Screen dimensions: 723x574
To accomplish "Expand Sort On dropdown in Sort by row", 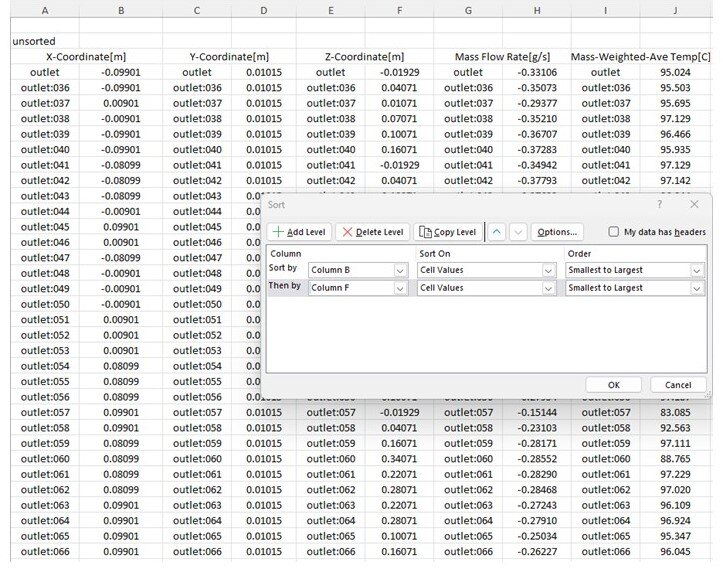I will 548,270.
